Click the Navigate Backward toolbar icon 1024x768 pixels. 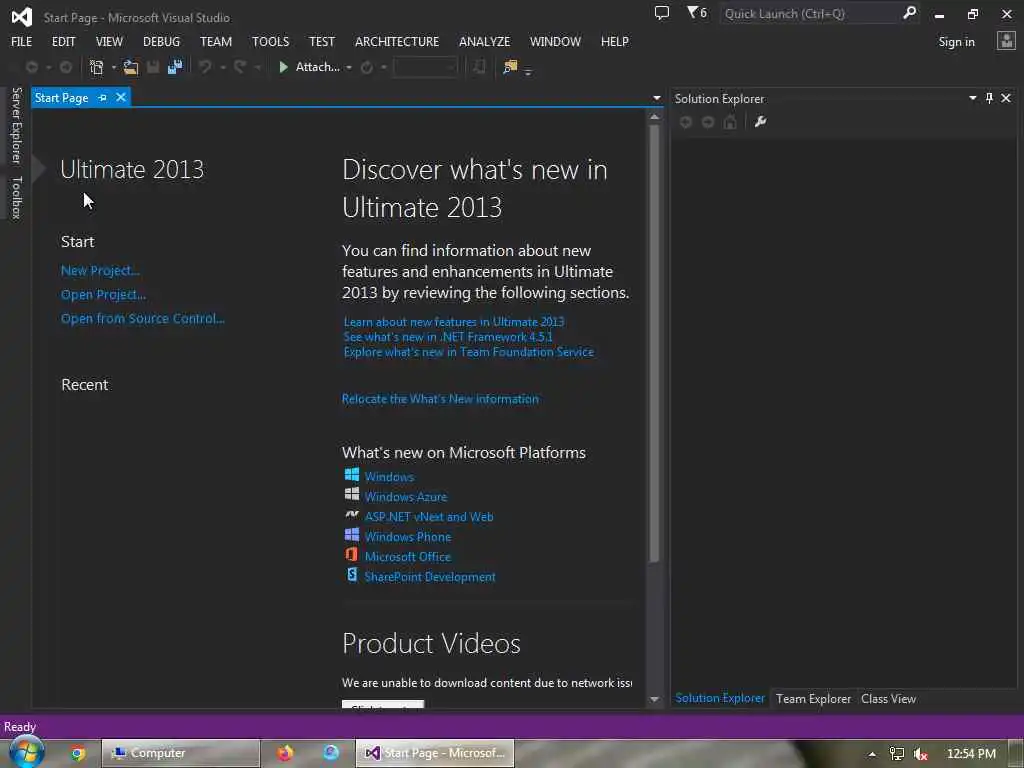[x=31, y=67]
